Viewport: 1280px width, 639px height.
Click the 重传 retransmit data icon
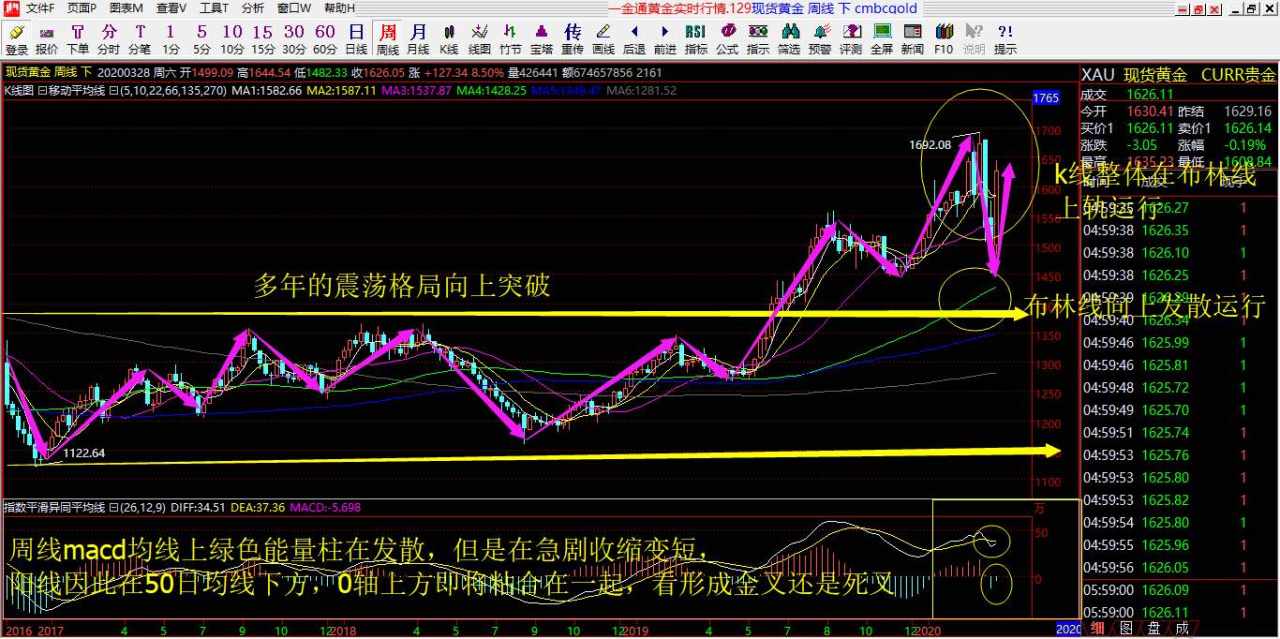pyautogui.click(x=572, y=39)
